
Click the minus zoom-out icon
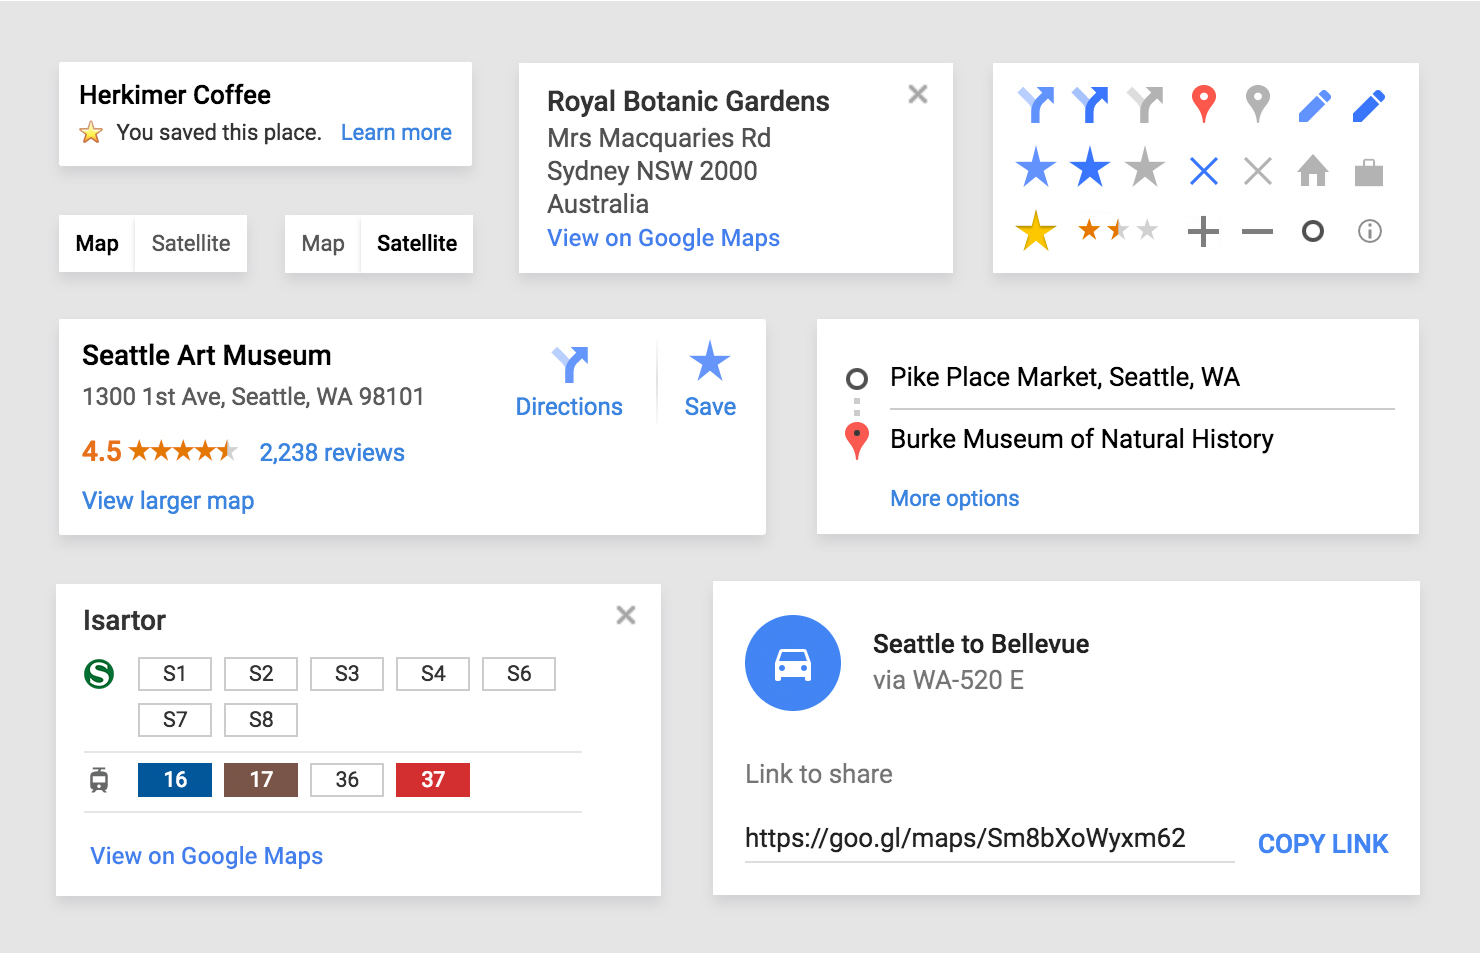click(1257, 232)
